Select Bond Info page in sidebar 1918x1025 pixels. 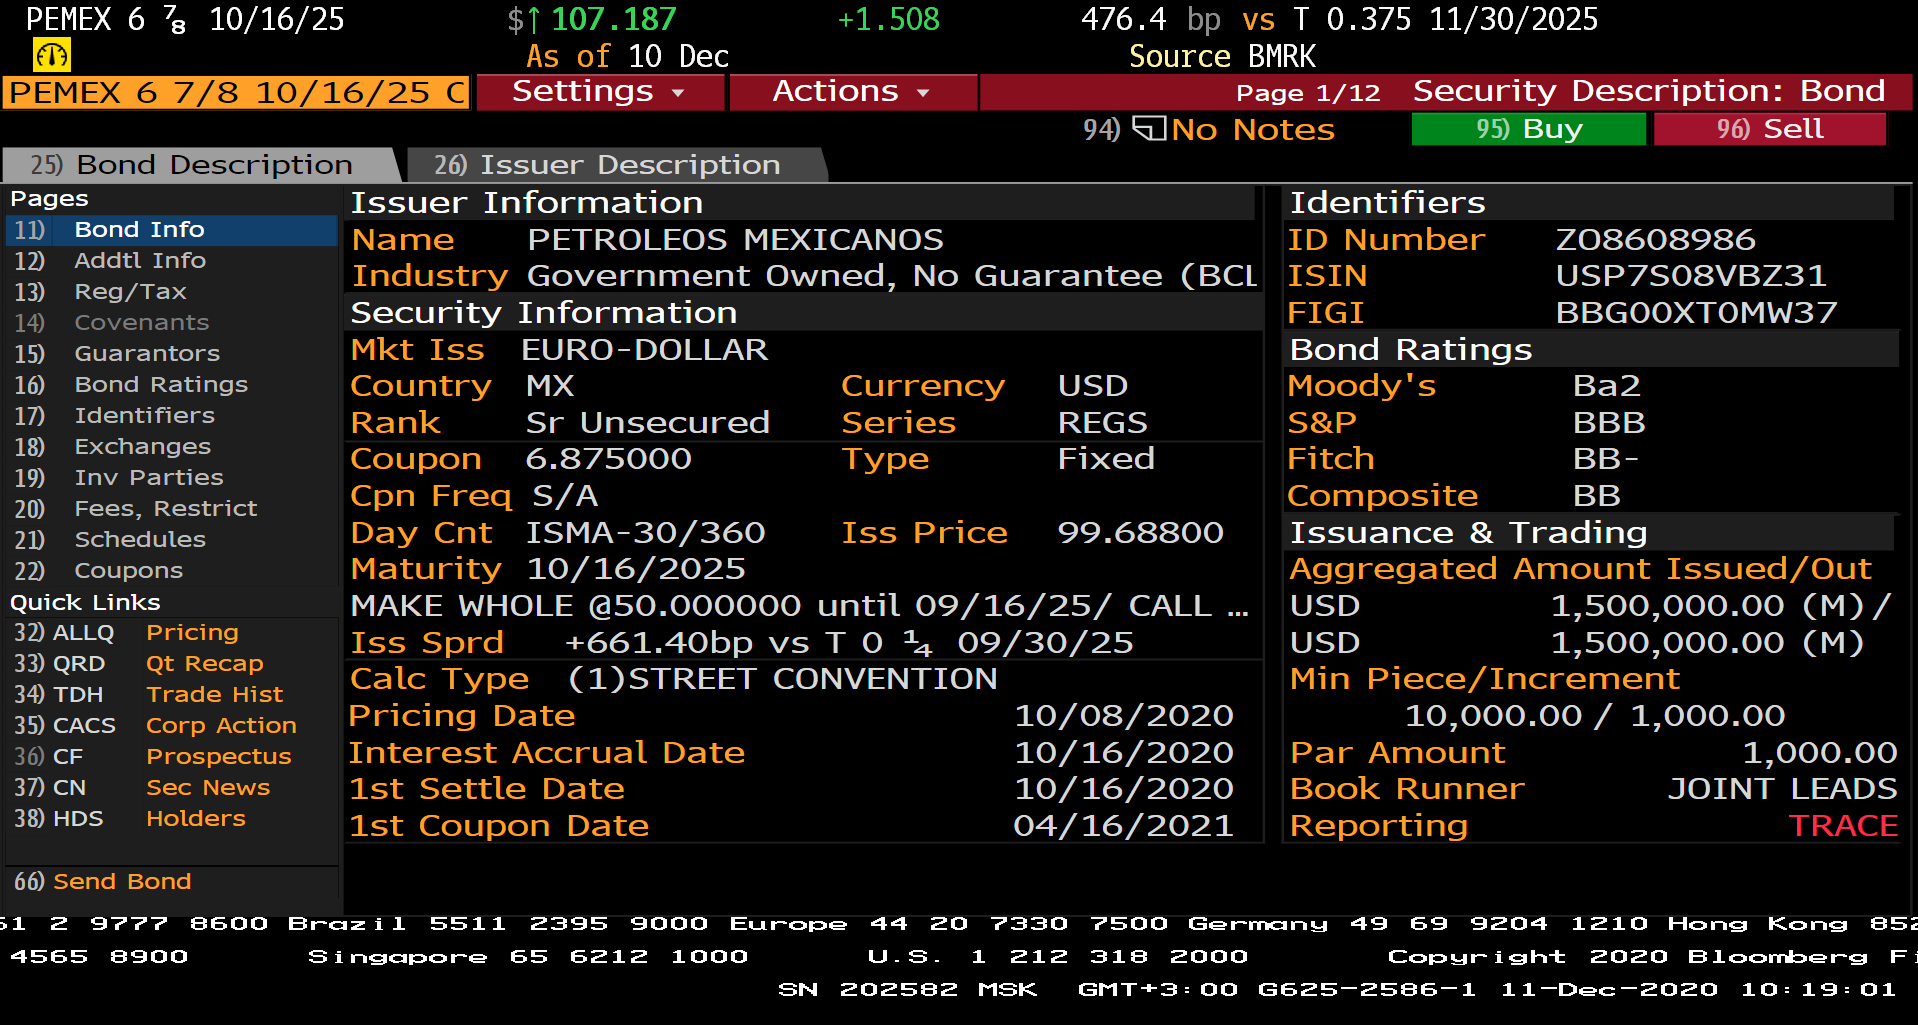tap(171, 230)
